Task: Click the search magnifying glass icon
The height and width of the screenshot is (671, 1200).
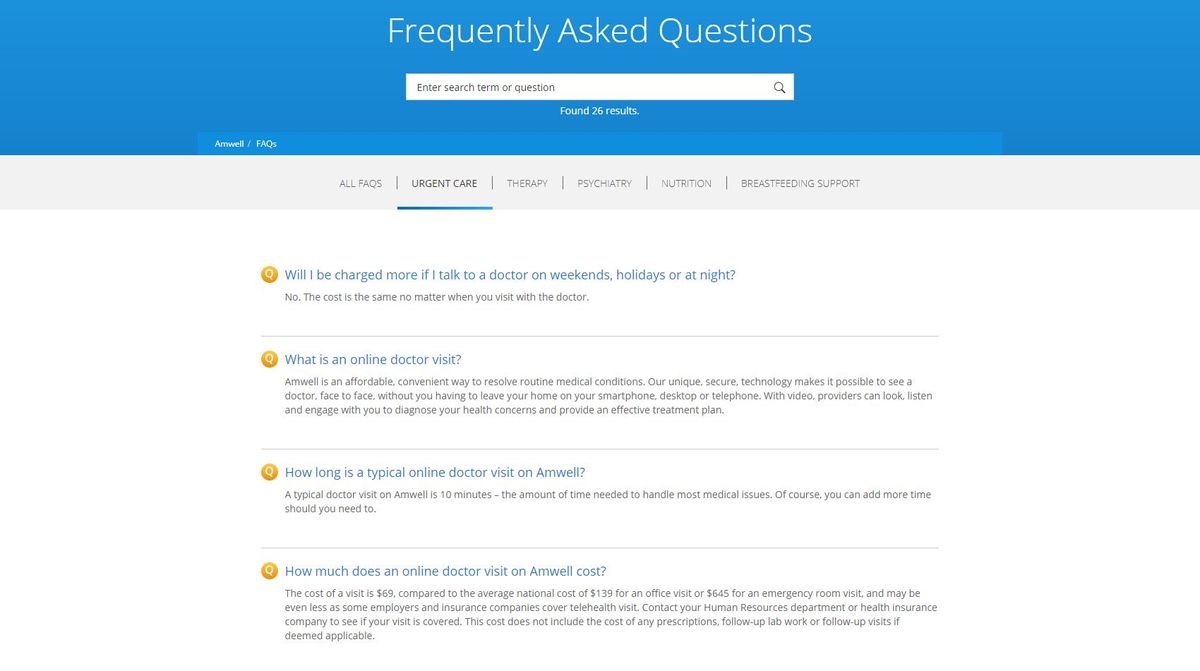Action: [779, 87]
